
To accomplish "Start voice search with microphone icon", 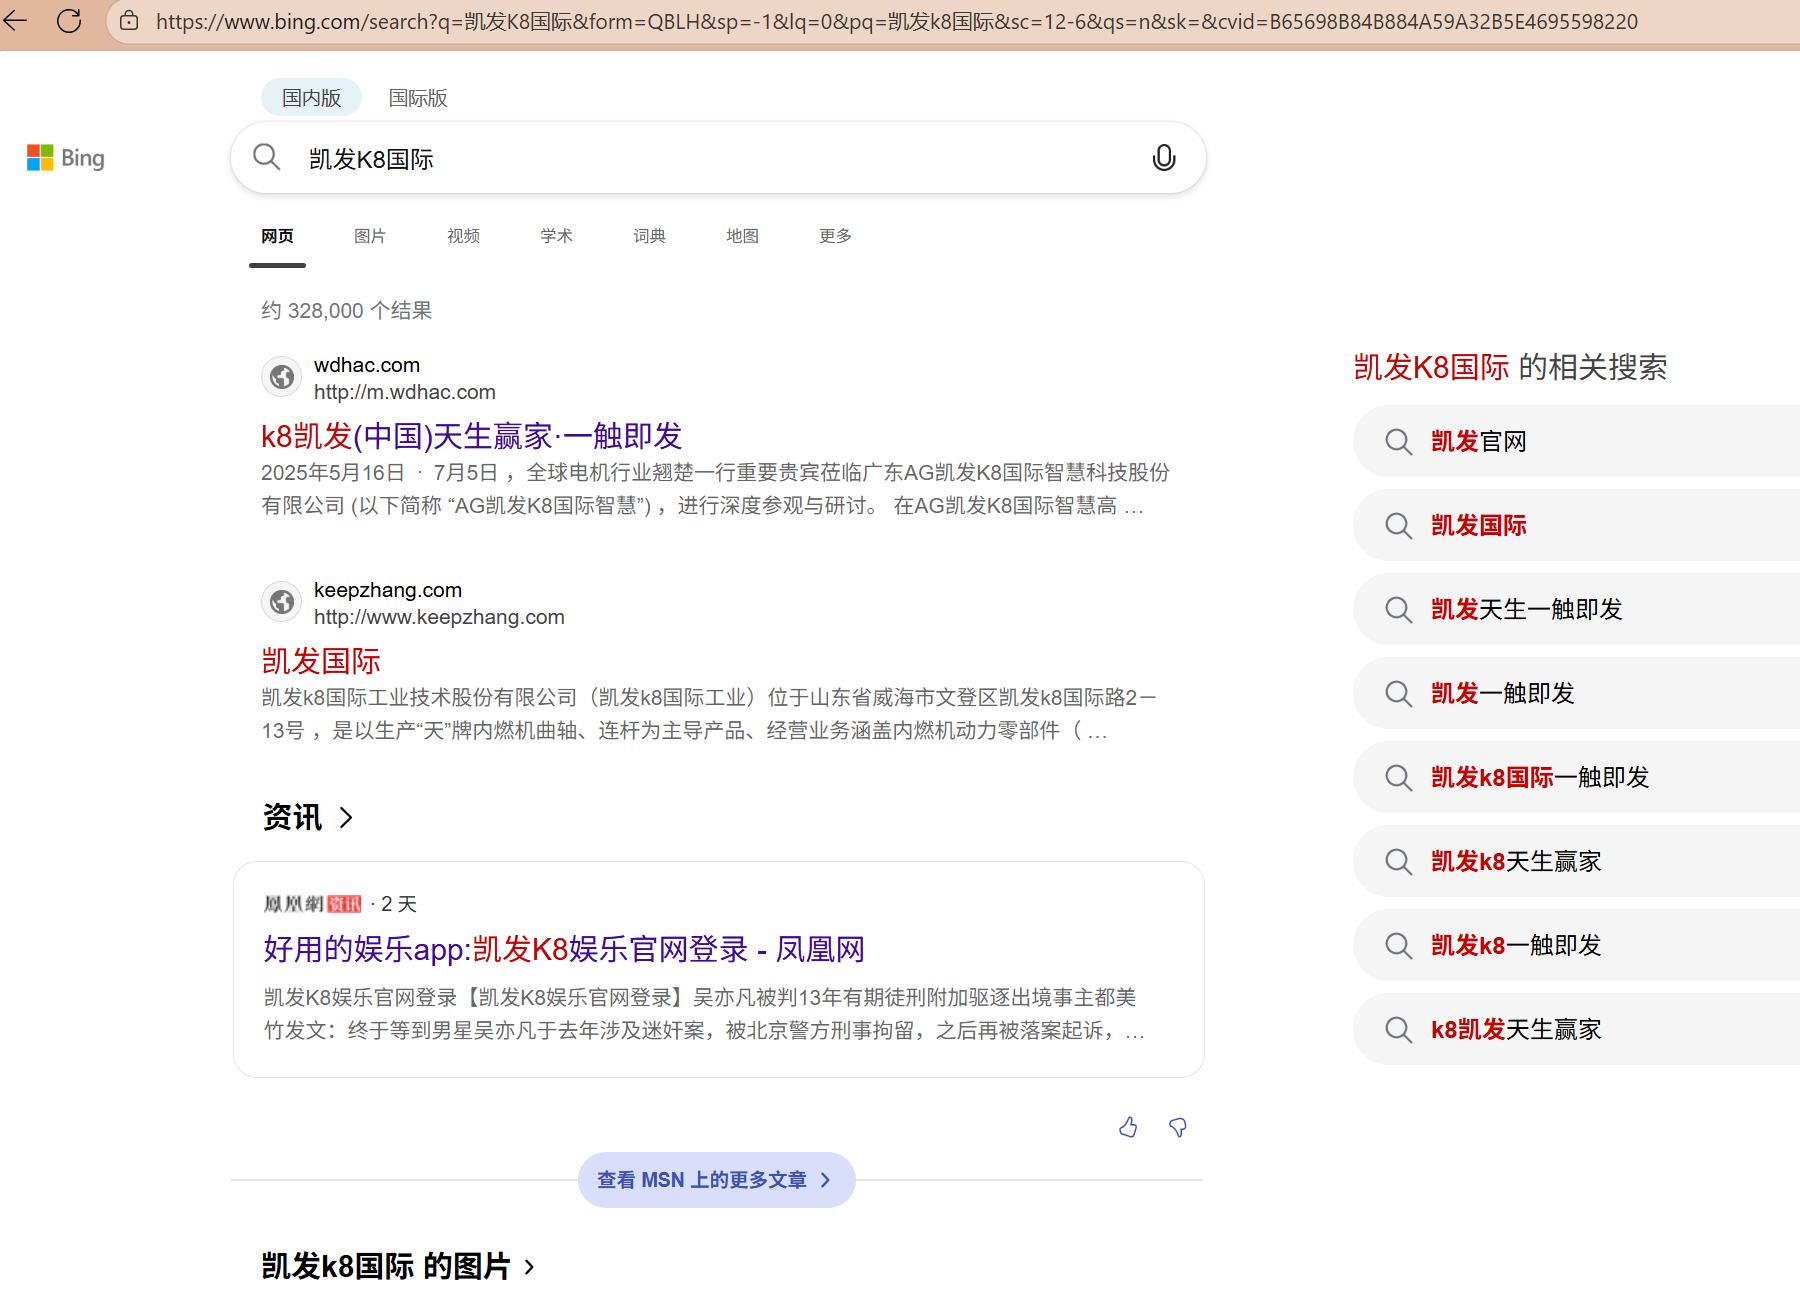I will (1164, 158).
